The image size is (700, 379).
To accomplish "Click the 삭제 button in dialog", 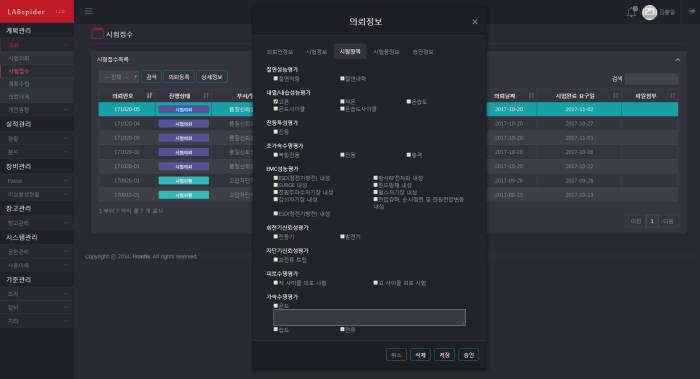I will [421, 355].
